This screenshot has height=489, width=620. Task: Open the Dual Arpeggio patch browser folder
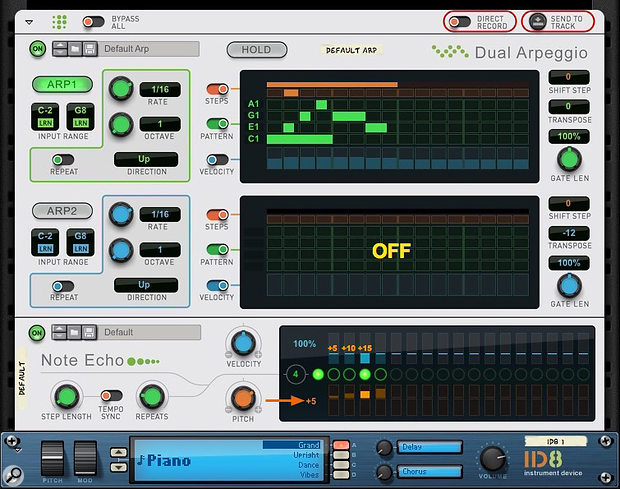pos(75,49)
